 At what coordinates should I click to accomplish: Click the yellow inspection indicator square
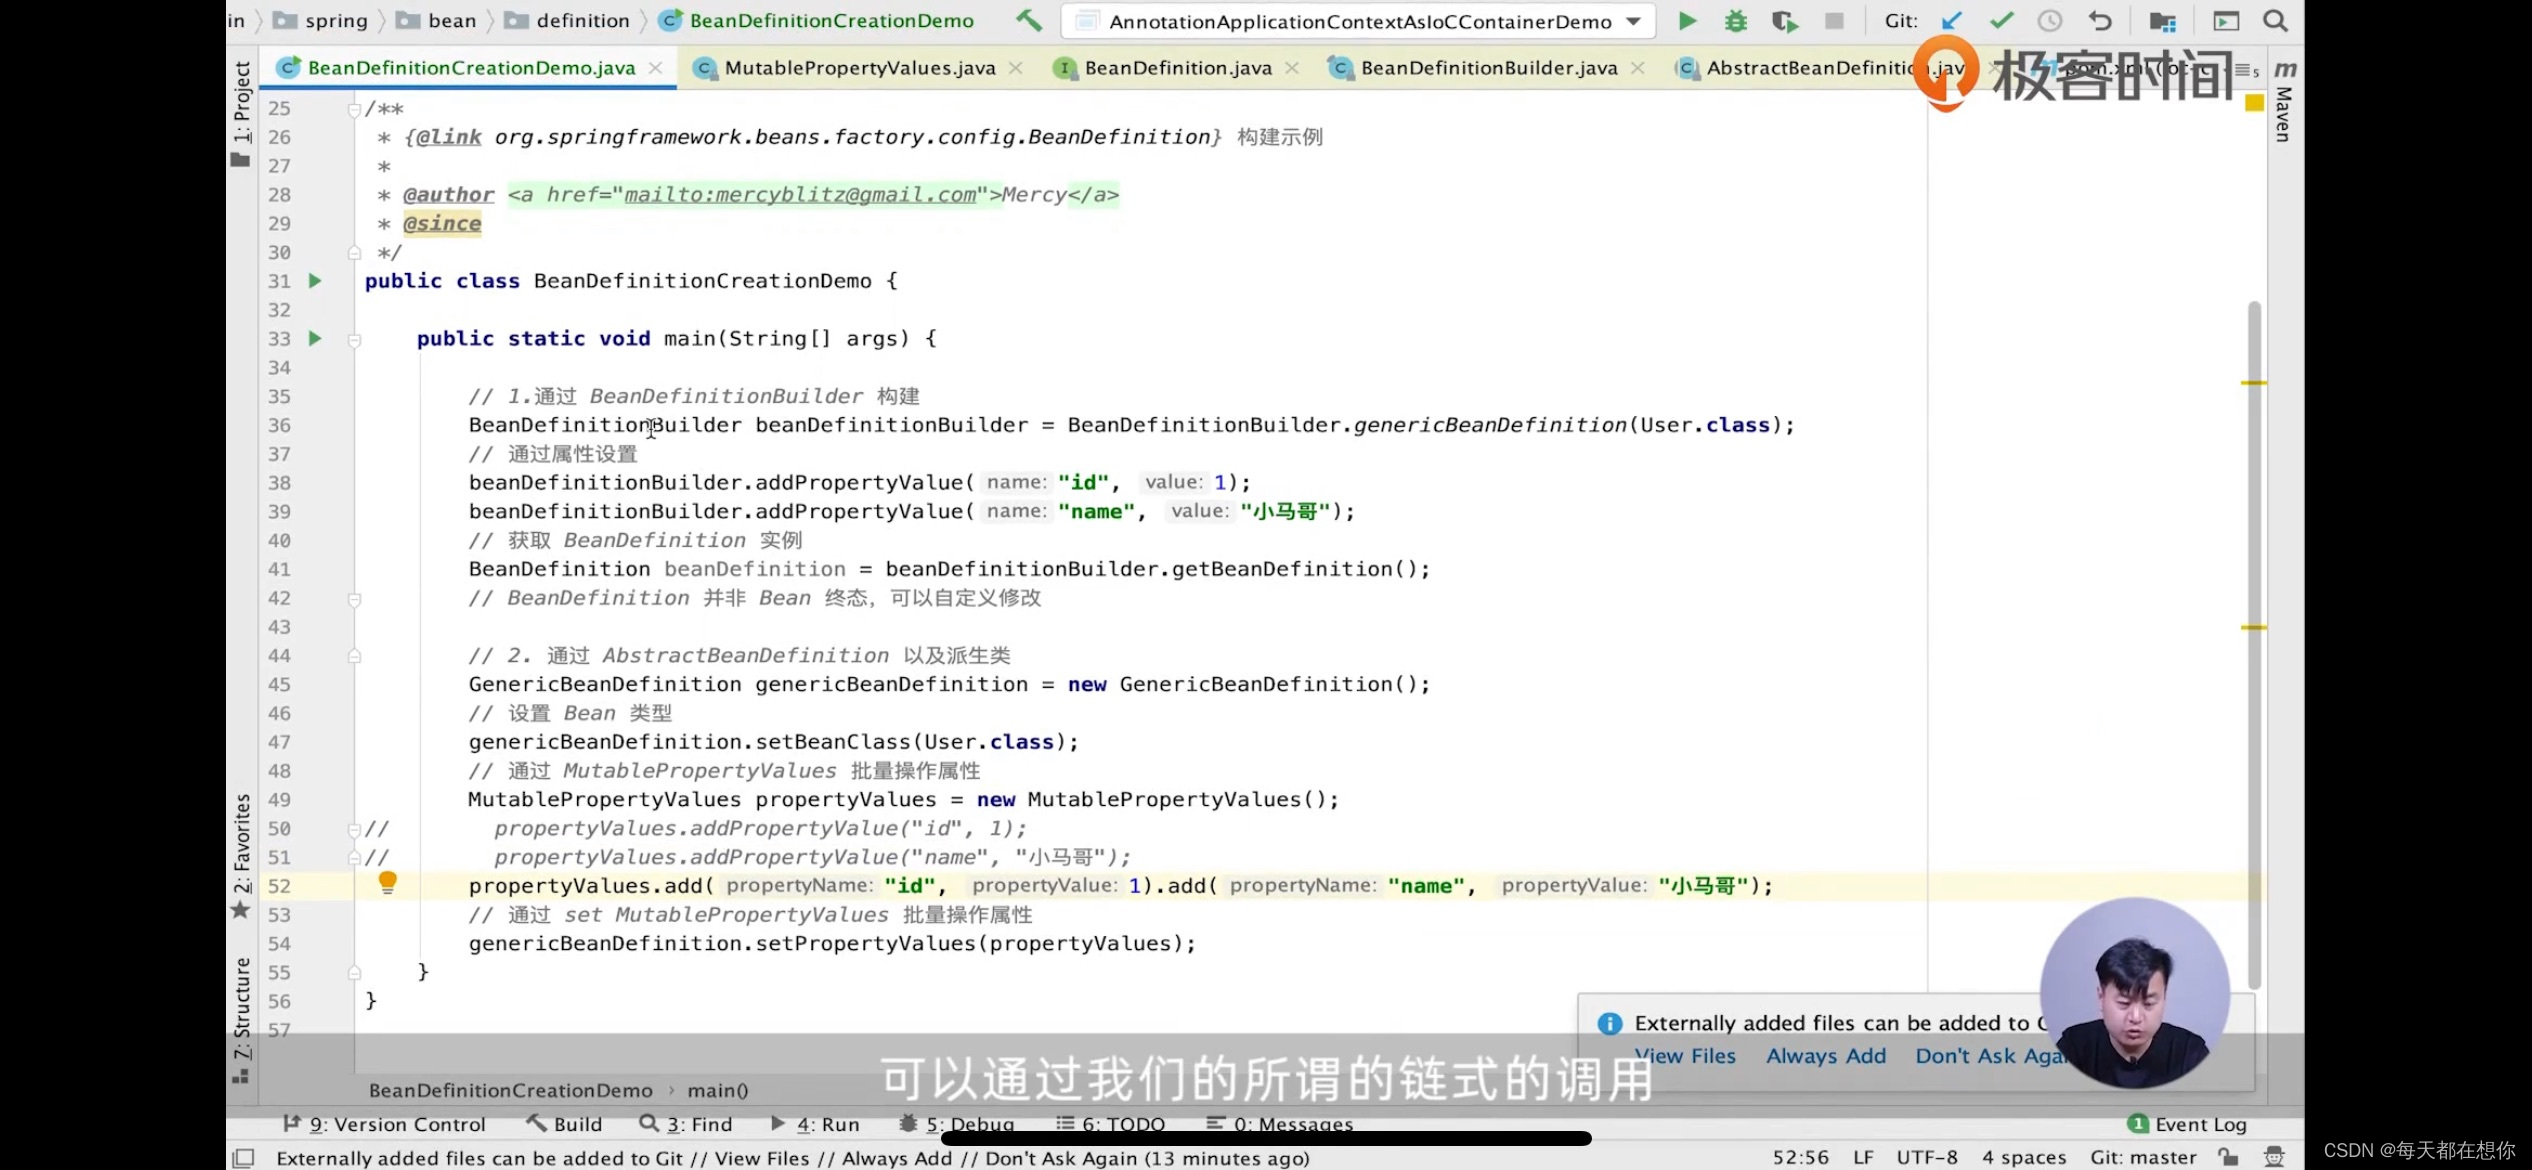pyautogui.click(x=2254, y=103)
